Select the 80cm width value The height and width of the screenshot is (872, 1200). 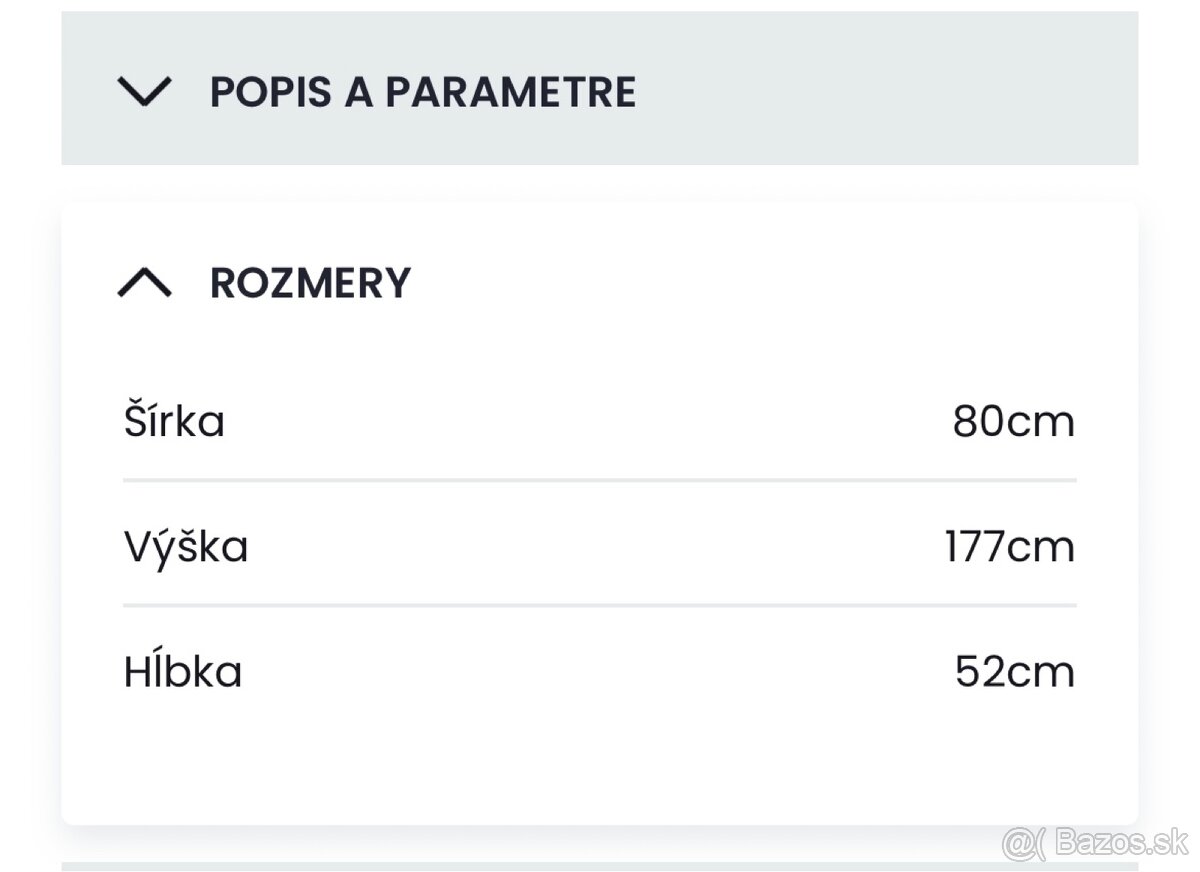point(1013,421)
